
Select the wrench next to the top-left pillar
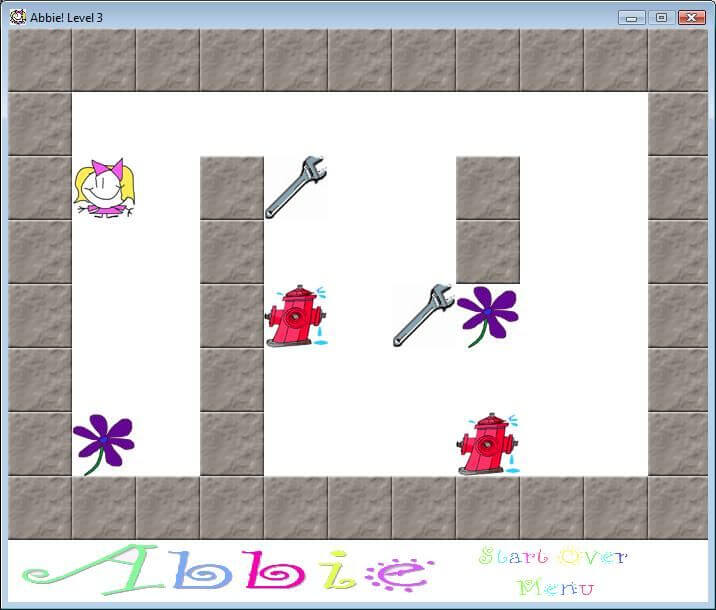[x=296, y=187]
